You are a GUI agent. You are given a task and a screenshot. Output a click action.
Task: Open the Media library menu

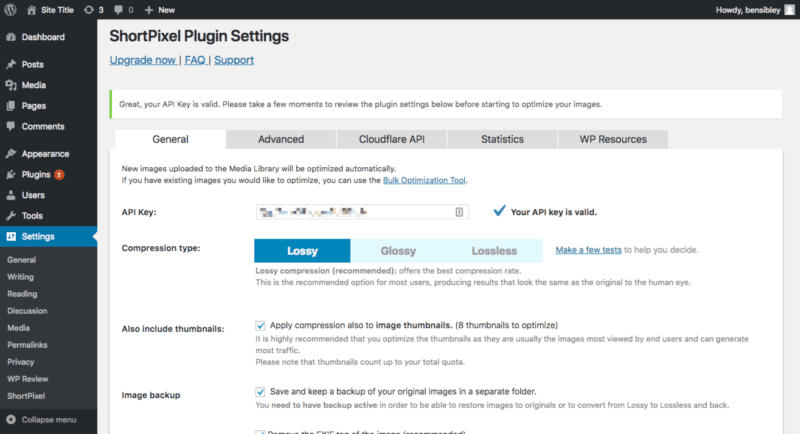(33, 85)
